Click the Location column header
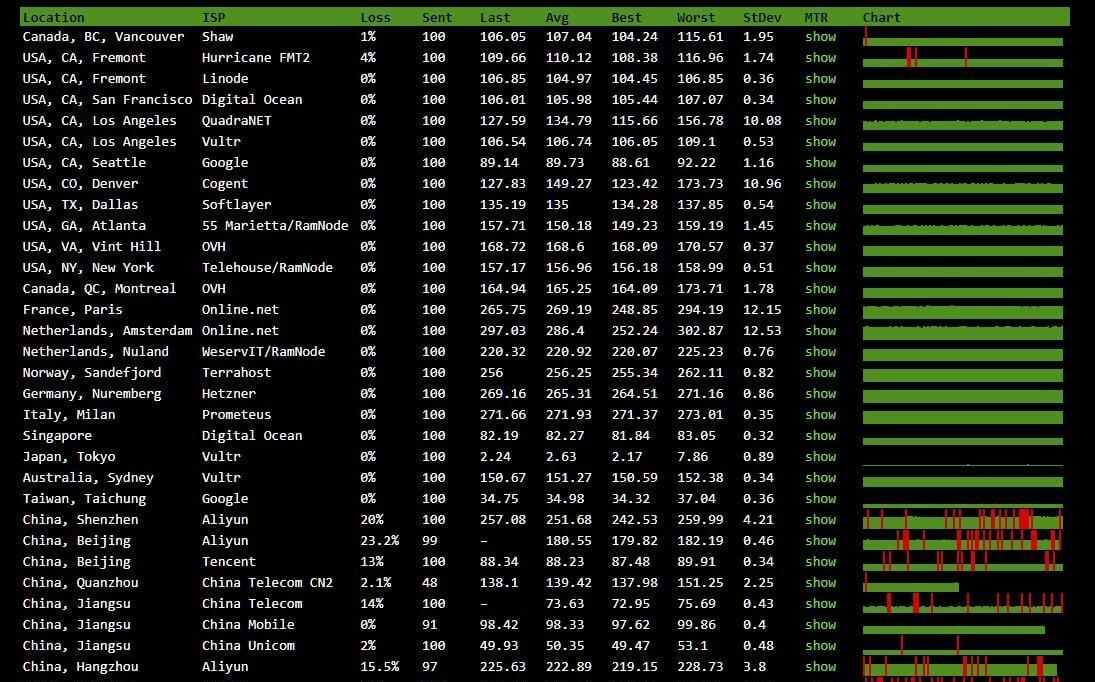The image size is (1095, 682). coord(53,17)
